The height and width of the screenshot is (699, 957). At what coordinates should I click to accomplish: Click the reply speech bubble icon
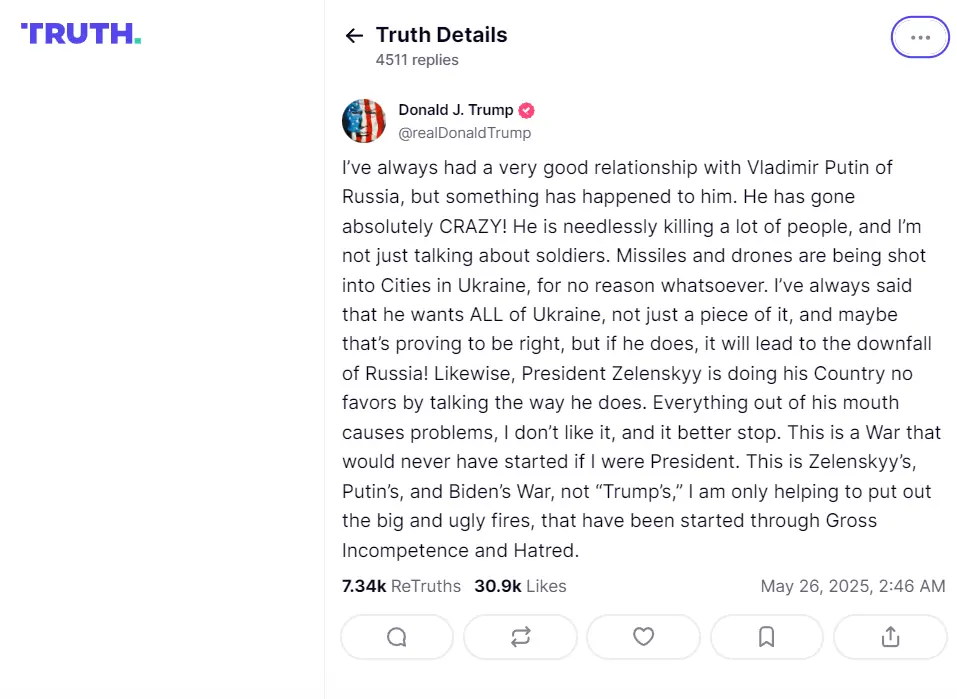coord(397,637)
